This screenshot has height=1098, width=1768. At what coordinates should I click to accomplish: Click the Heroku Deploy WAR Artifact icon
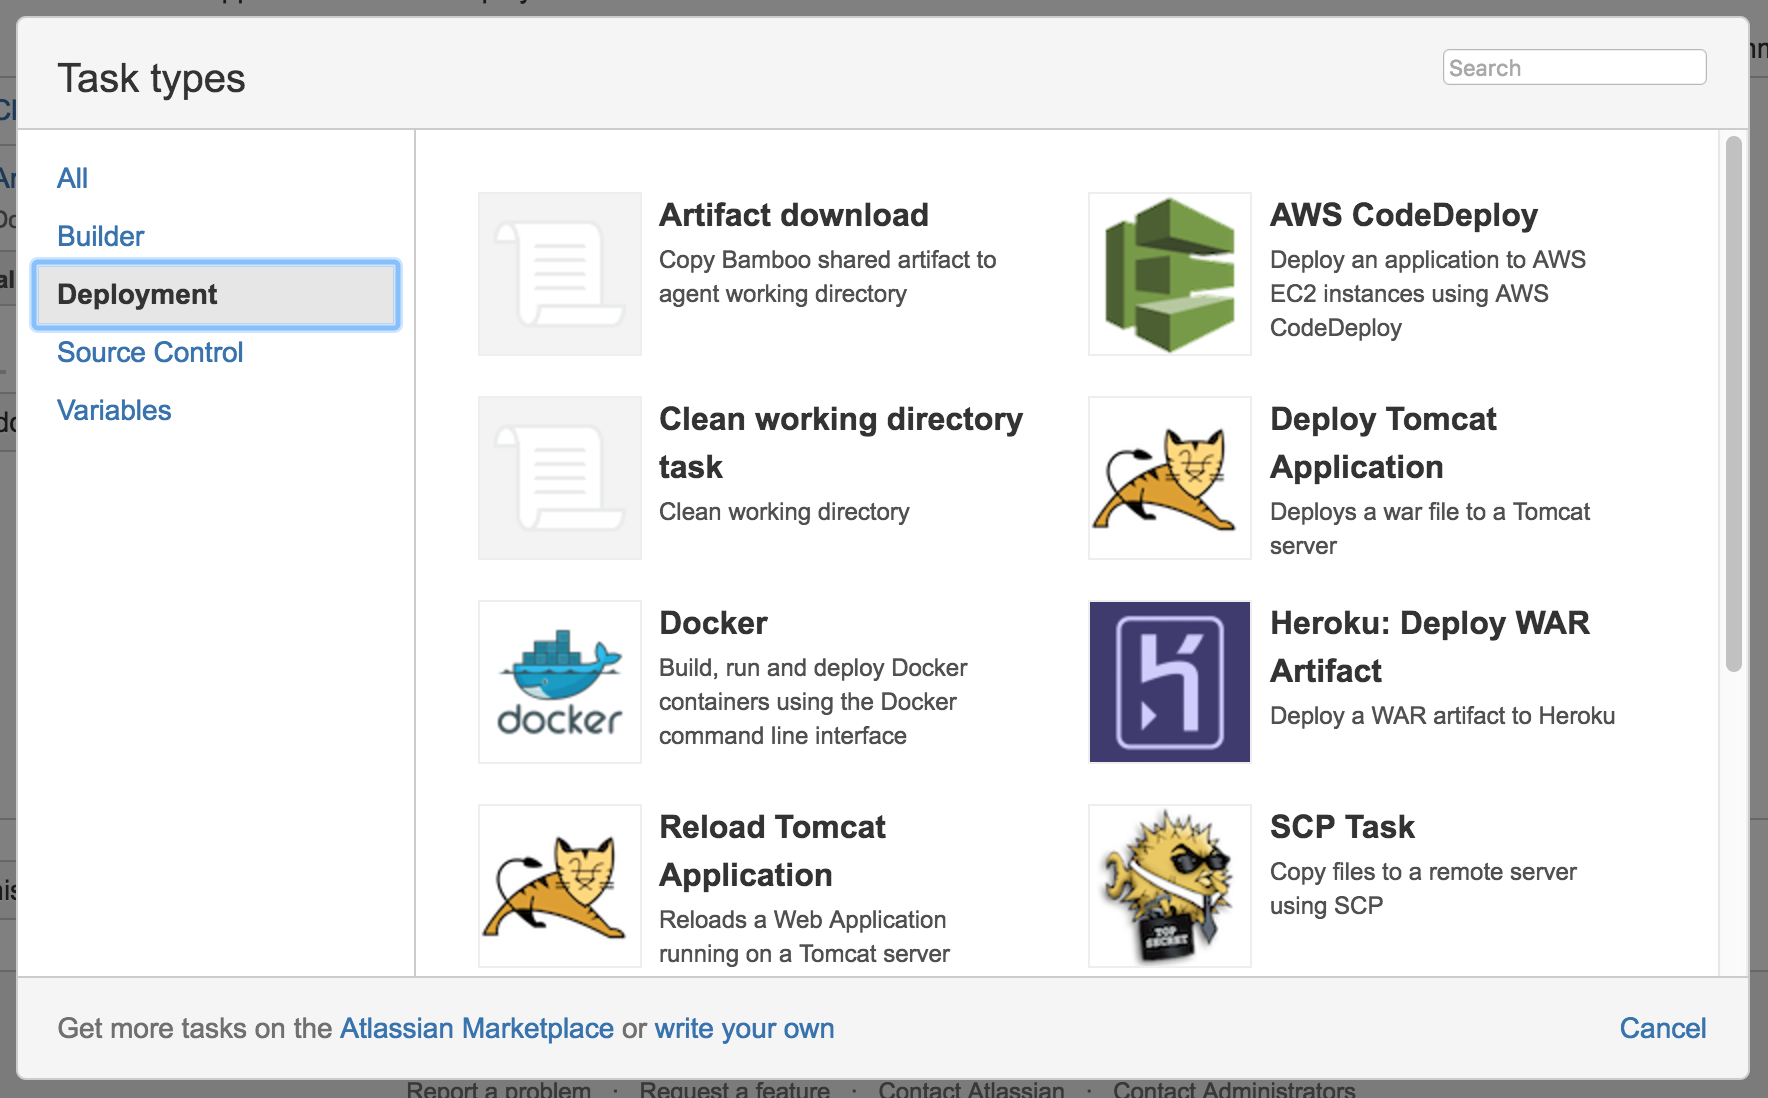click(1168, 681)
